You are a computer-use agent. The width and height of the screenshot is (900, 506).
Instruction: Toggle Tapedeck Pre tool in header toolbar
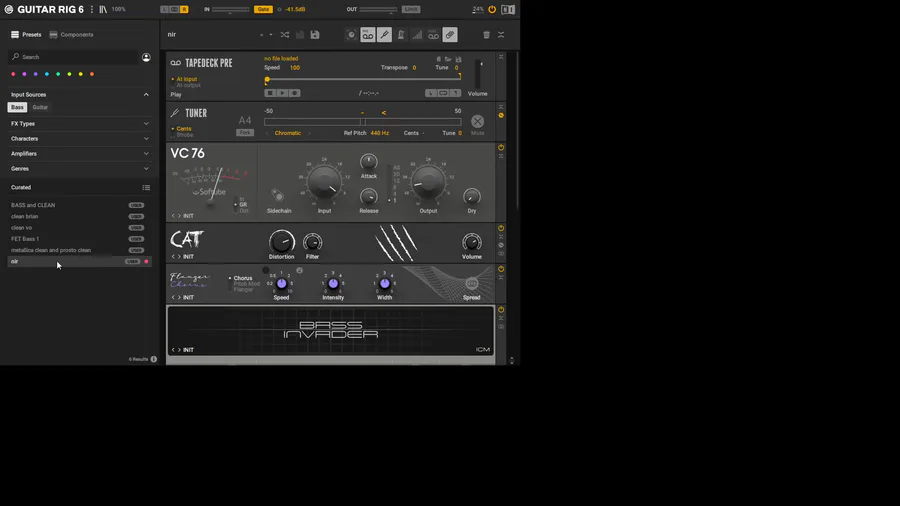click(x=368, y=35)
